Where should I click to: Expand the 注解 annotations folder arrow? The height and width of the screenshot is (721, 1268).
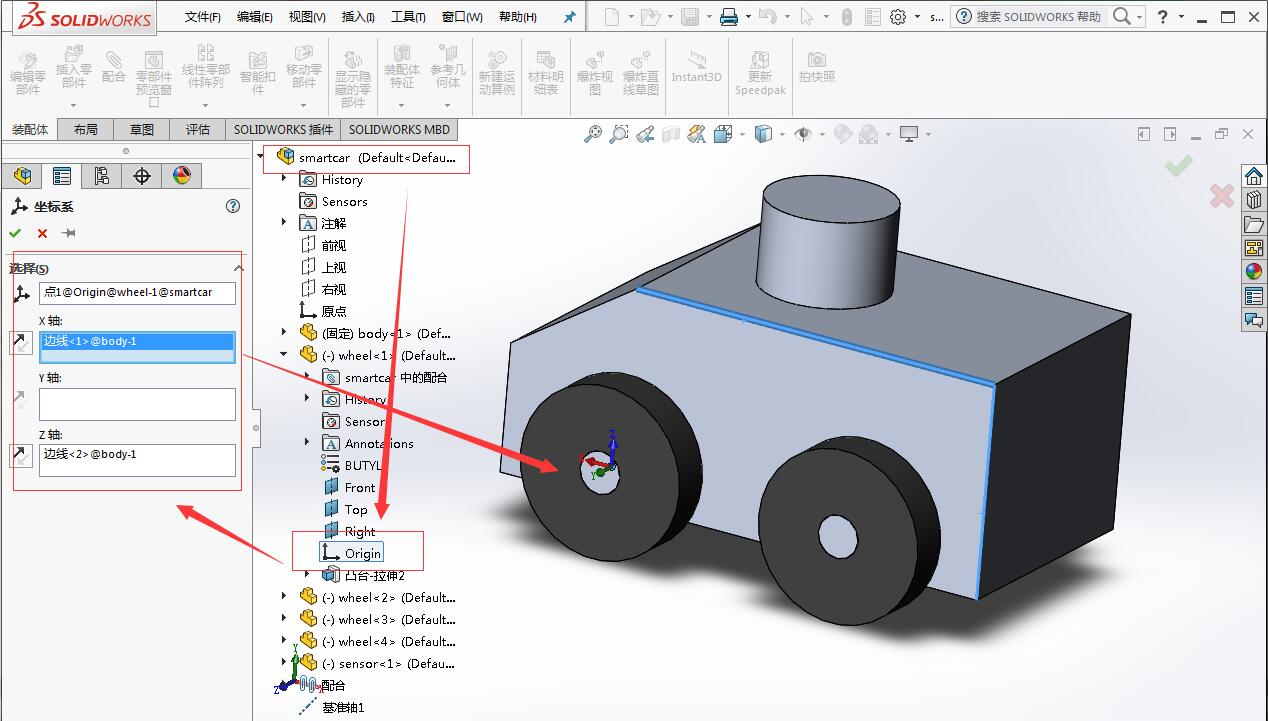284,223
